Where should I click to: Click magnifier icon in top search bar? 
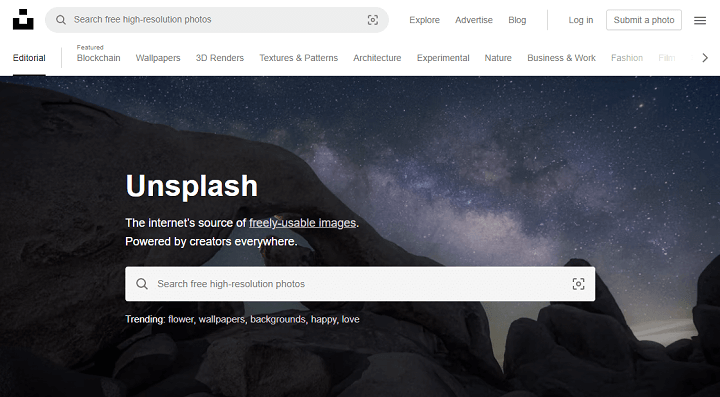pyautogui.click(x=61, y=20)
